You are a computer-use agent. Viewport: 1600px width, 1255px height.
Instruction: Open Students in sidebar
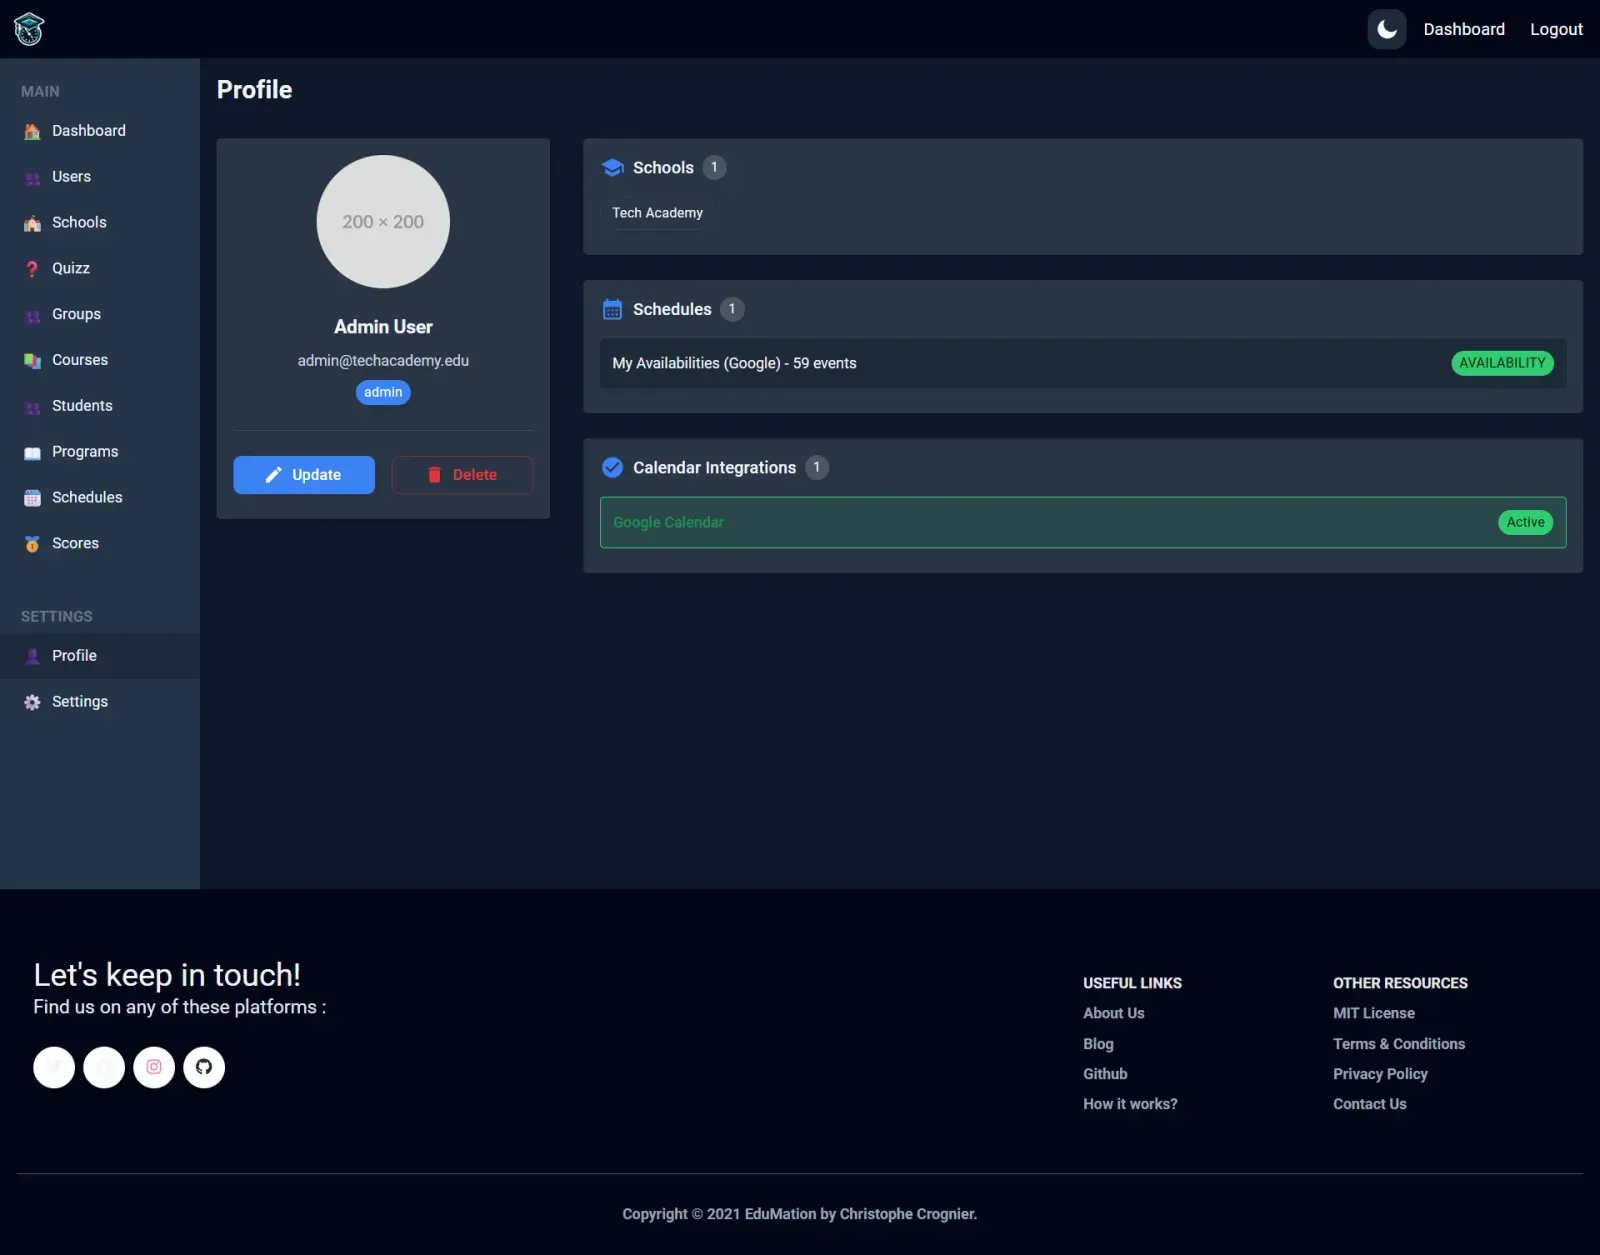tap(100, 406)
